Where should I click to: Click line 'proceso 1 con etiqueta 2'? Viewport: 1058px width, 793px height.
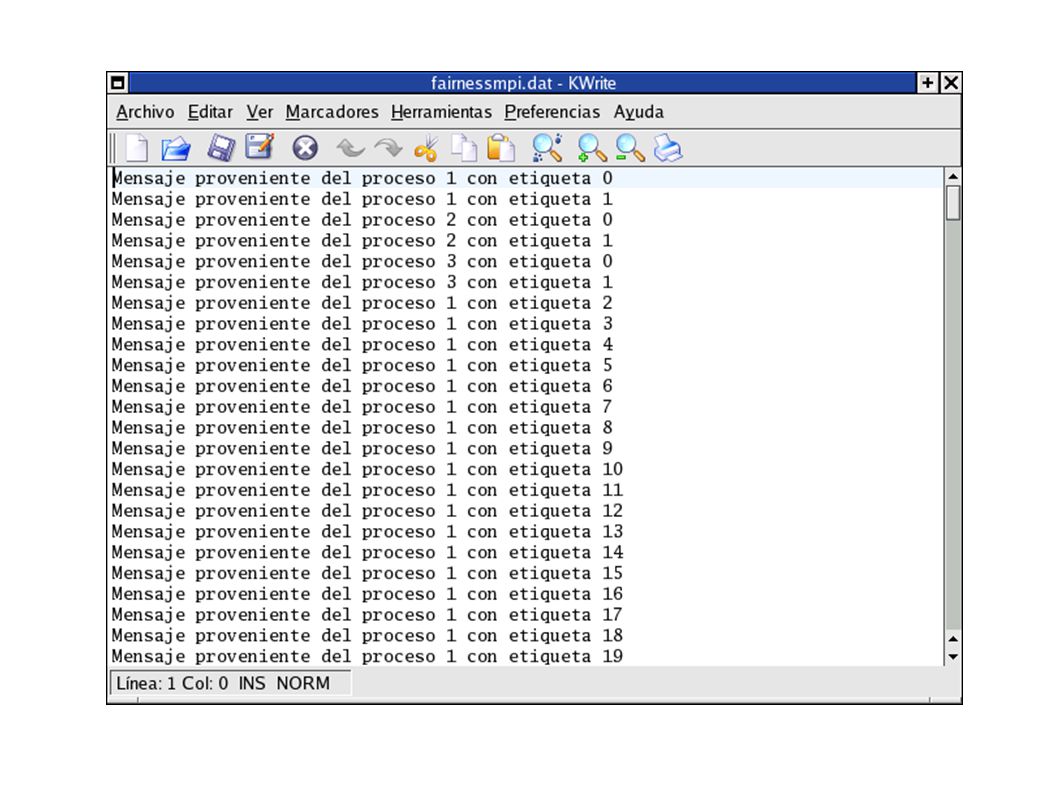click(362, 303)
